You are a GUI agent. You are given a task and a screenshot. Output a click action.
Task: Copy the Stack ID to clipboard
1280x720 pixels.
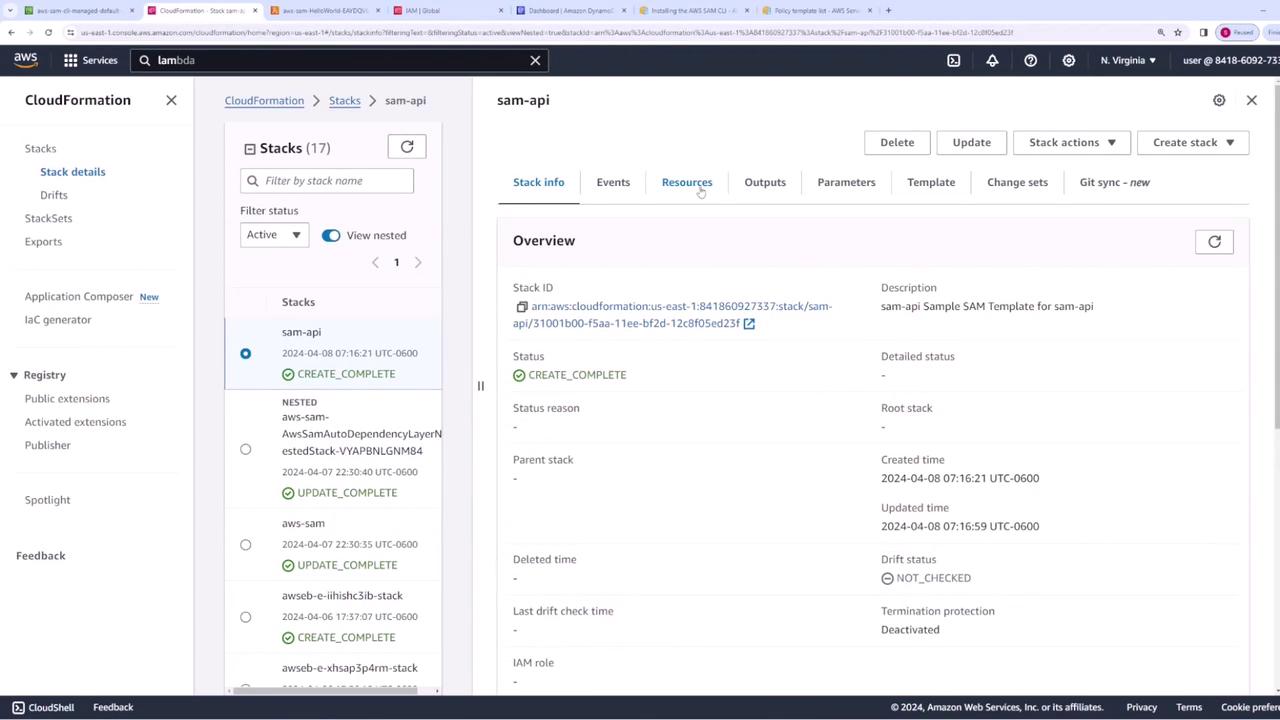(x=521, y=307)
